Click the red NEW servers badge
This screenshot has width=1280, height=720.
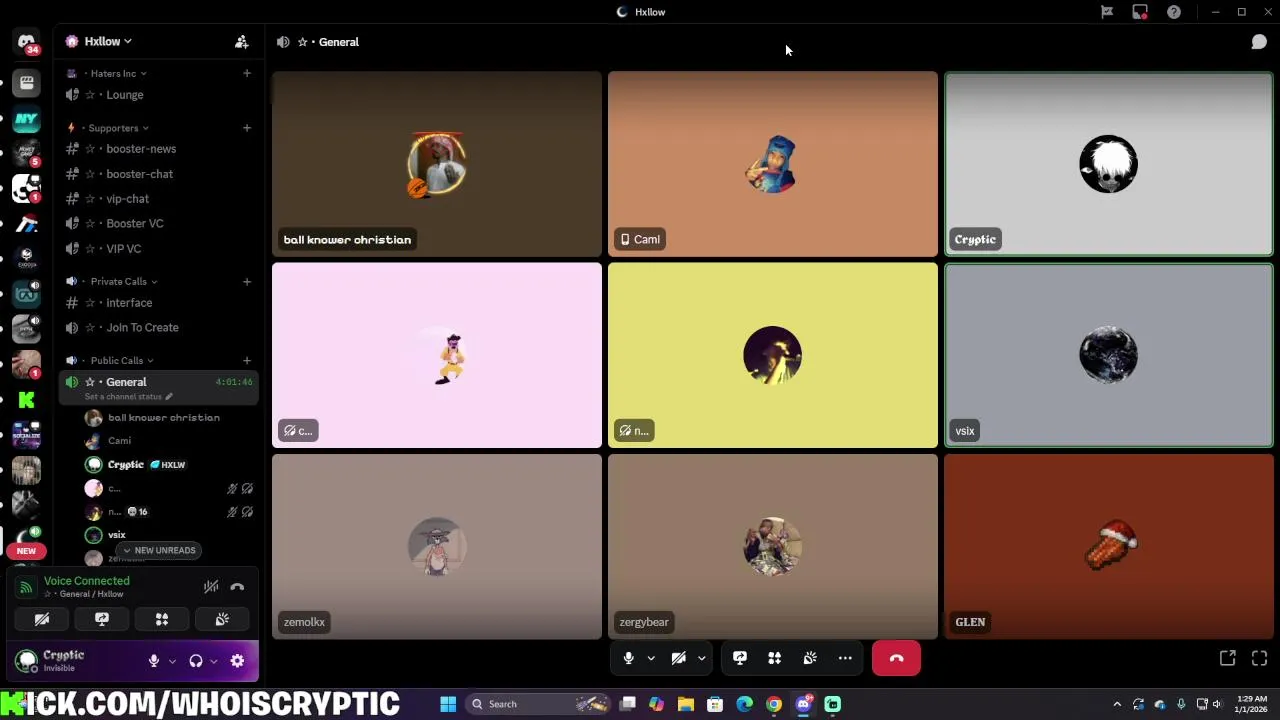(x=26, y=551)
